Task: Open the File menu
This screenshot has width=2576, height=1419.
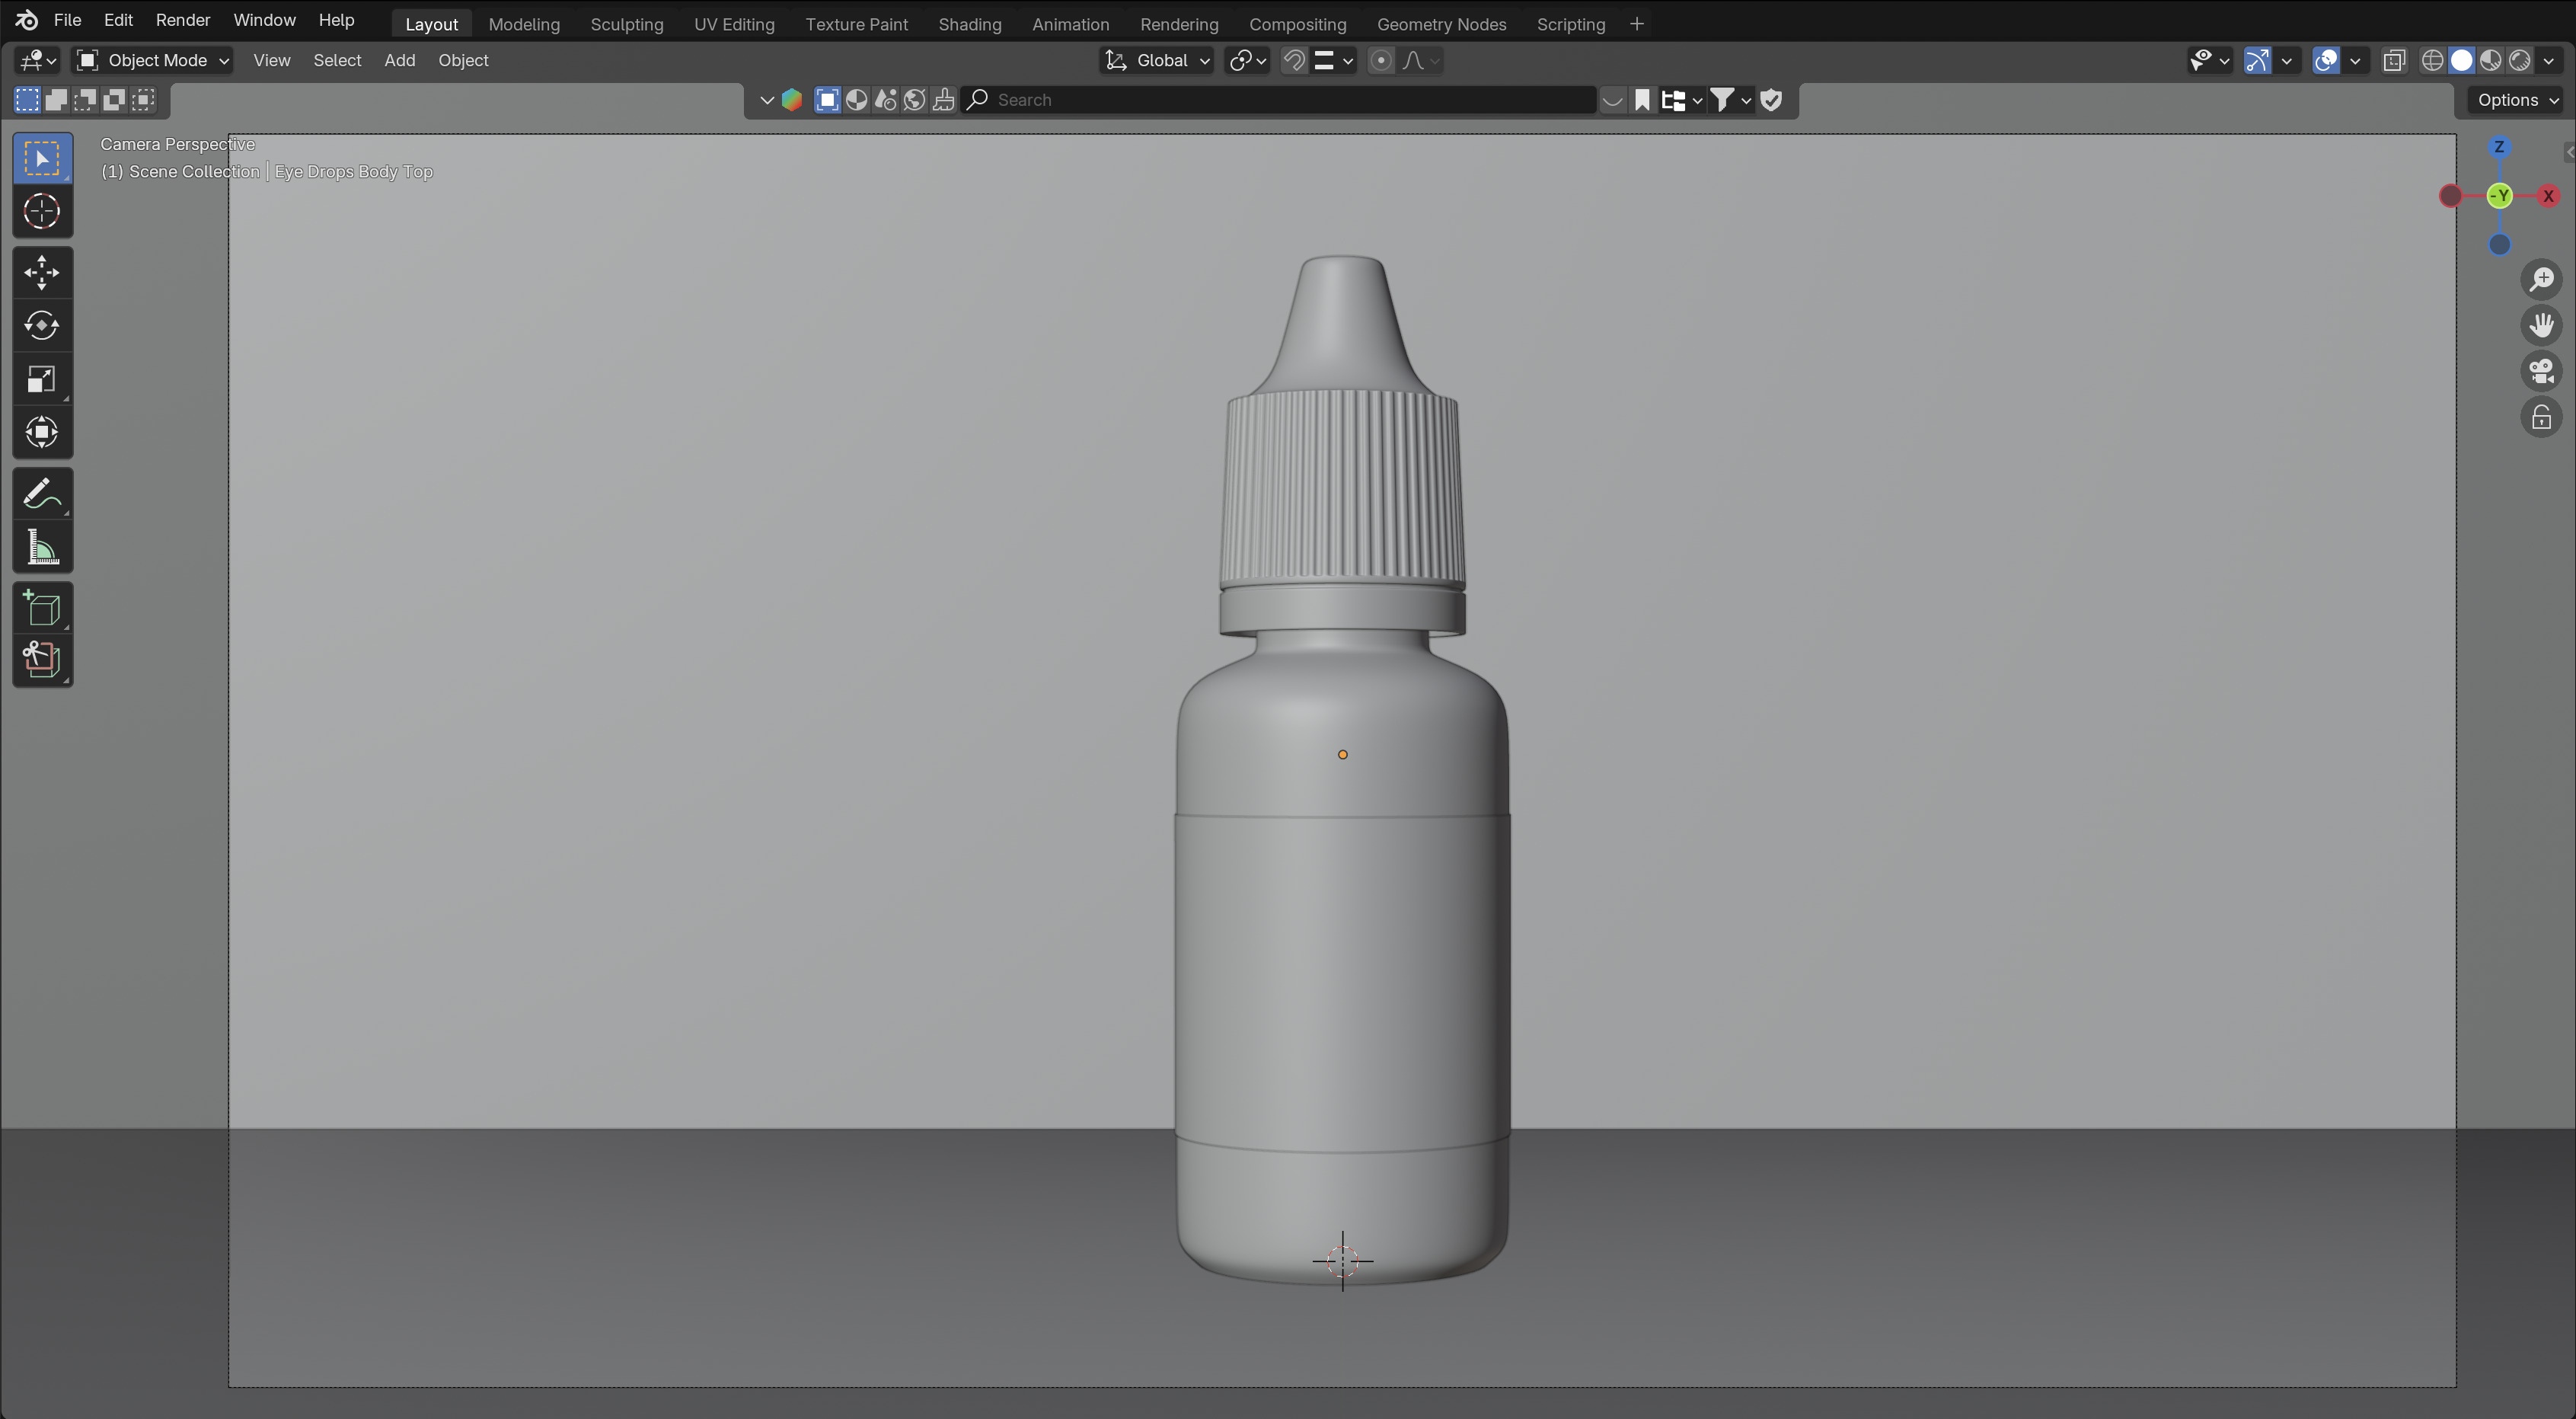Action: tap(67, 20)
